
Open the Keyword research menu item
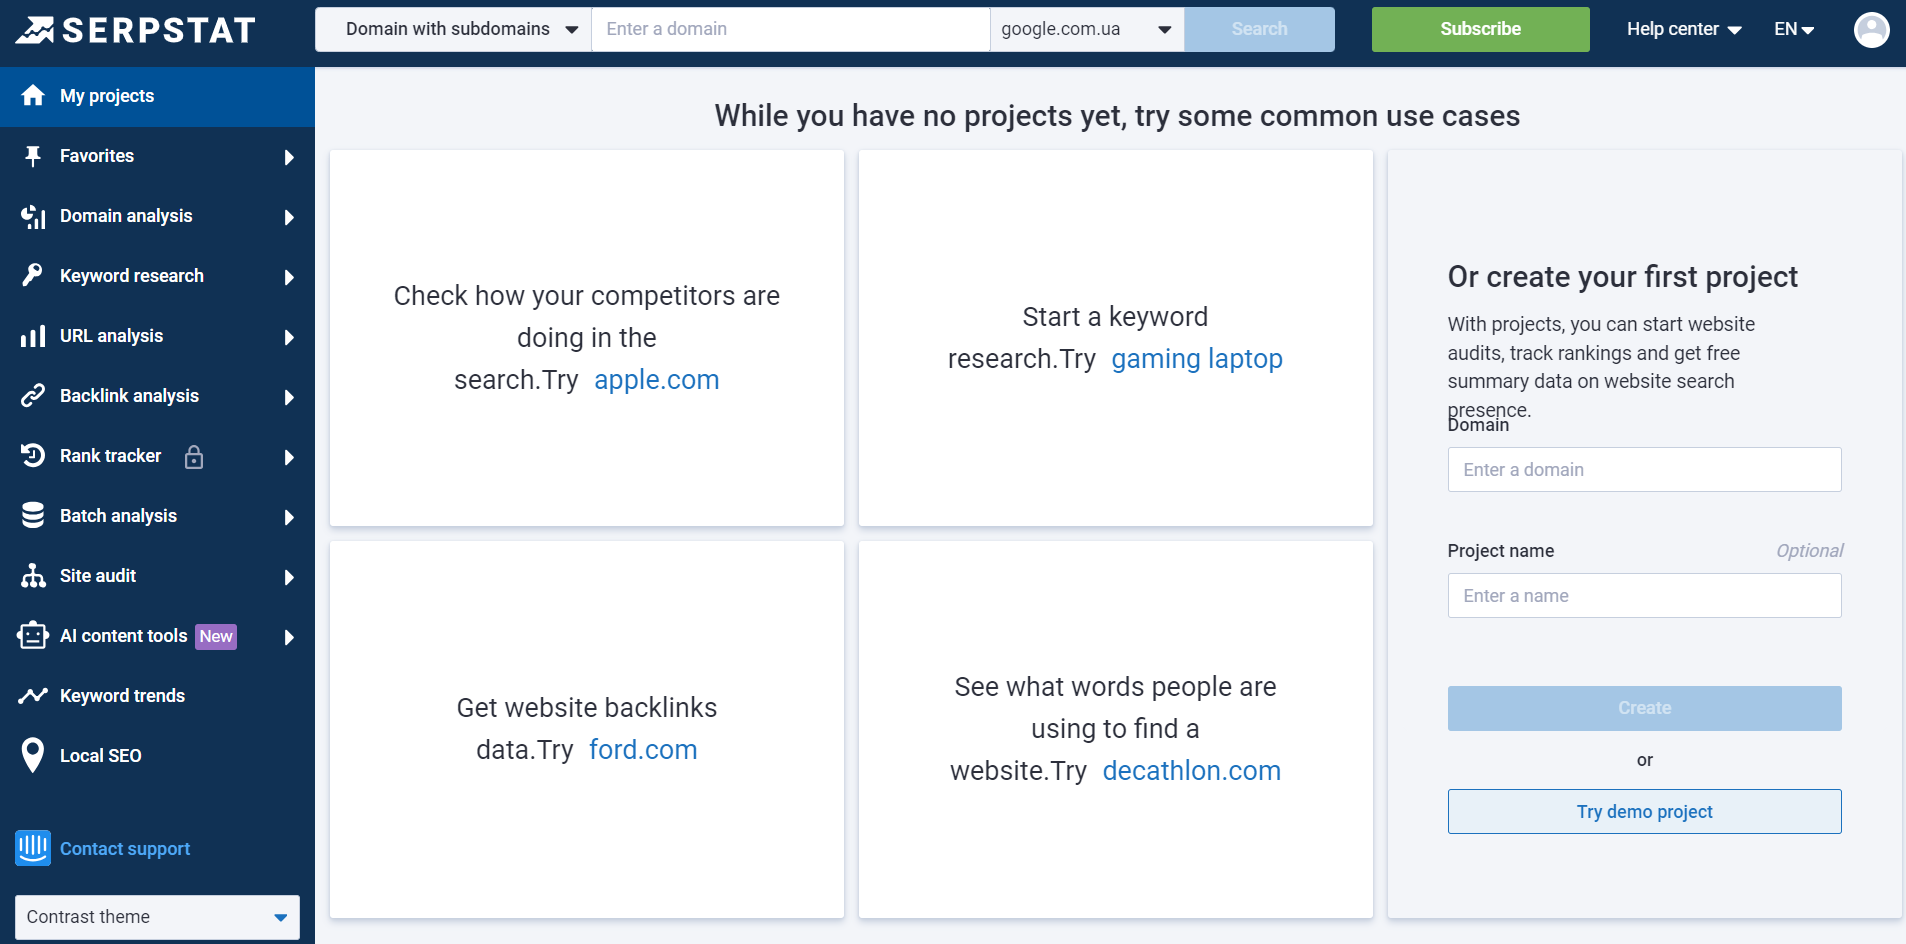pos(157,276)
